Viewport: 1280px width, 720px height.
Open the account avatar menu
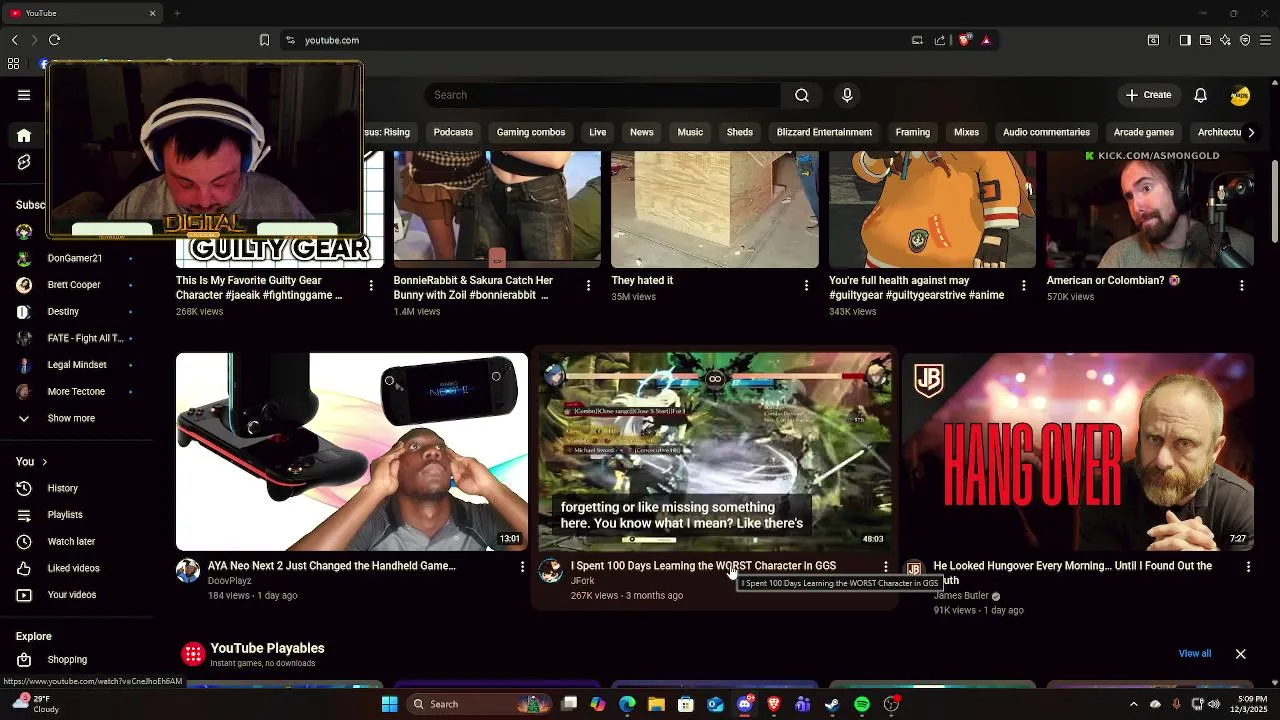click(x=1240, y=95)
